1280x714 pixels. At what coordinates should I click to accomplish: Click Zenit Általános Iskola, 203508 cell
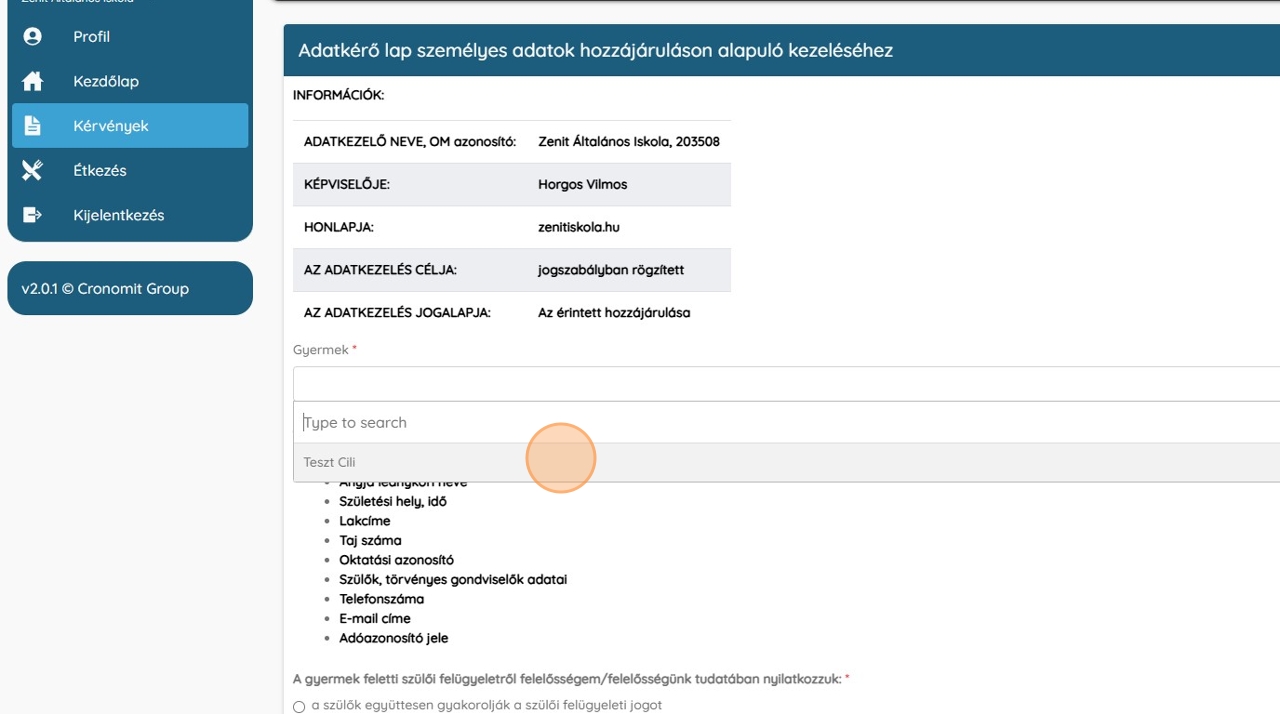tap(629, 141)
